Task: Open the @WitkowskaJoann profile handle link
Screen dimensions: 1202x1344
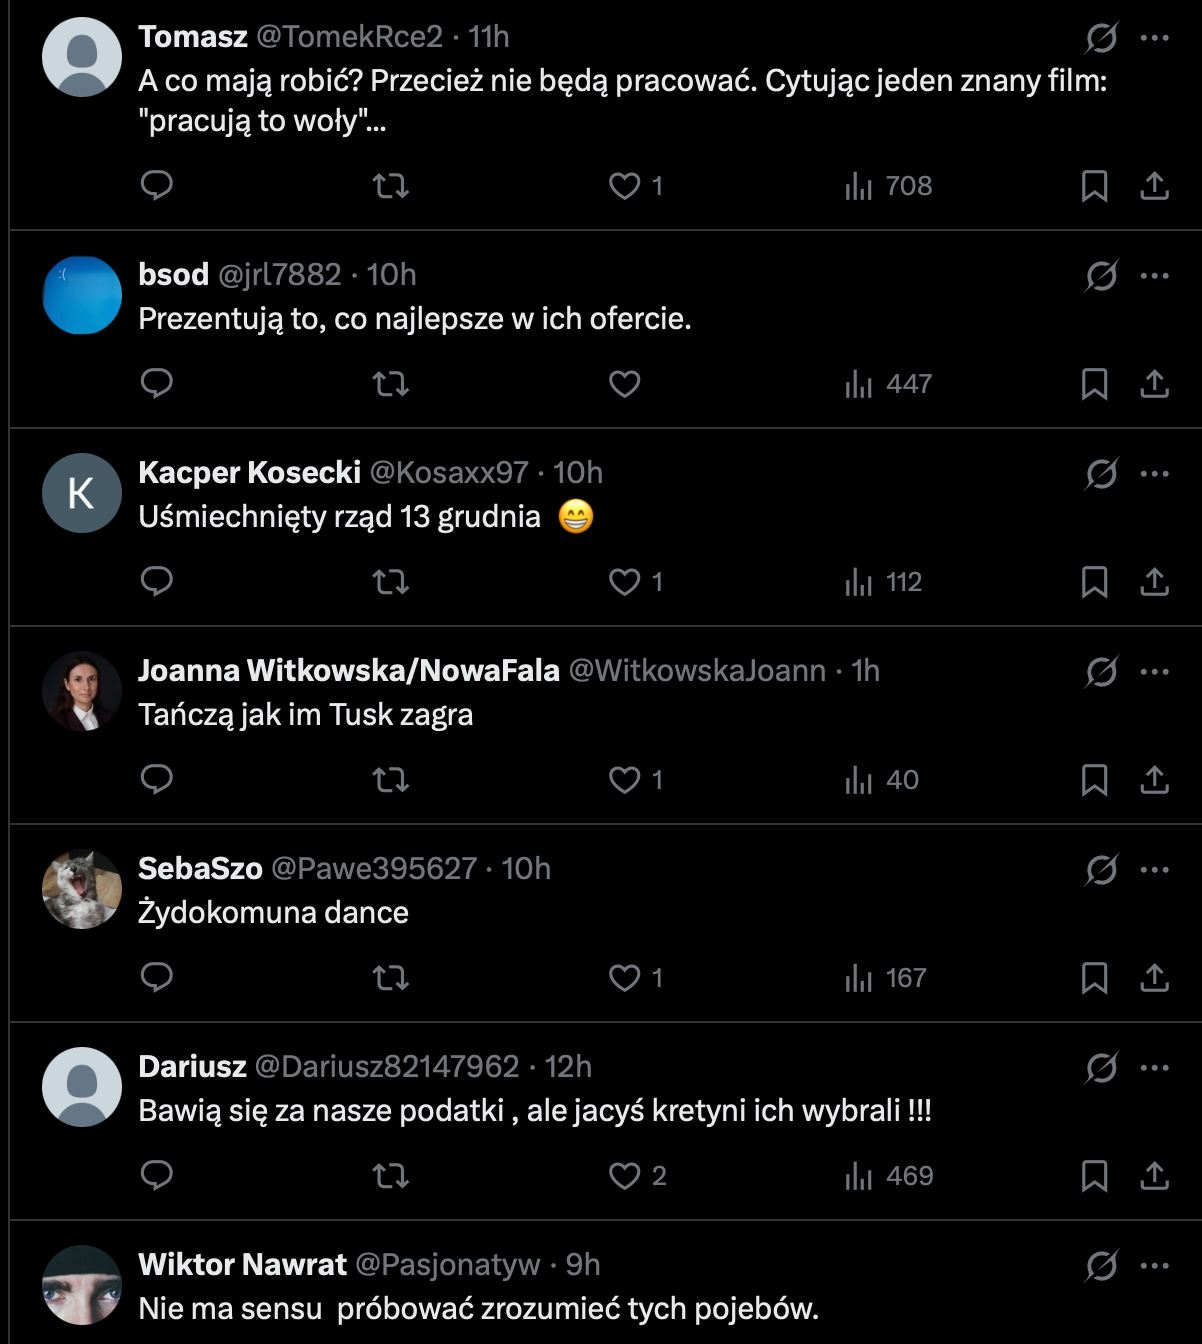Action: [x=697, y=670]
